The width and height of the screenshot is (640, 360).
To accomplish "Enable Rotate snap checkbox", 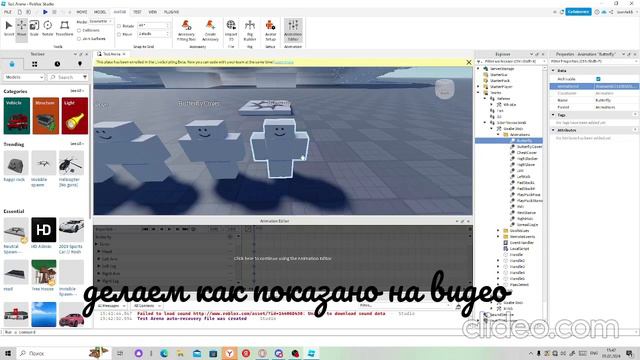I will (119, 26).
